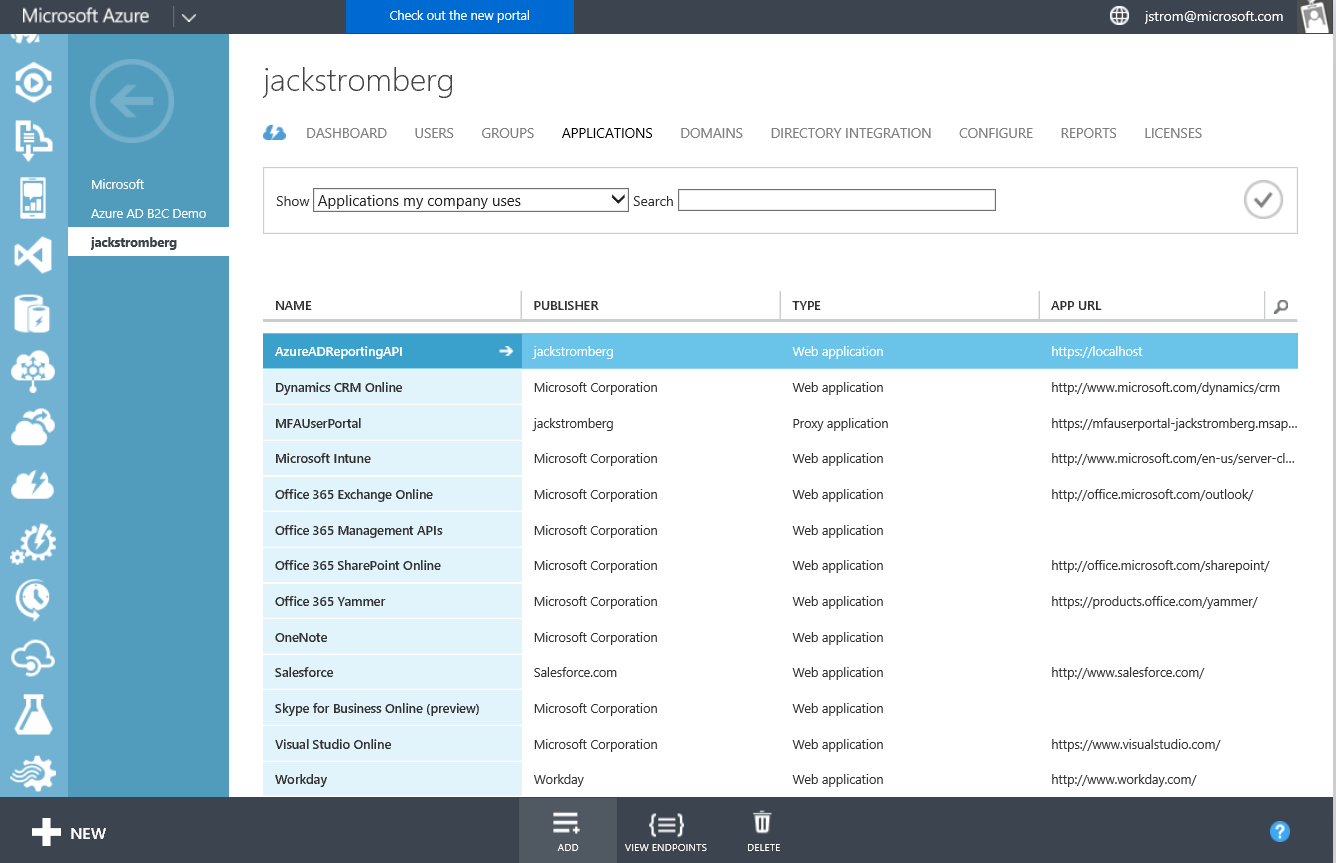
Task: Open the cloud link sidebar icon
Action: coord(33,658)
